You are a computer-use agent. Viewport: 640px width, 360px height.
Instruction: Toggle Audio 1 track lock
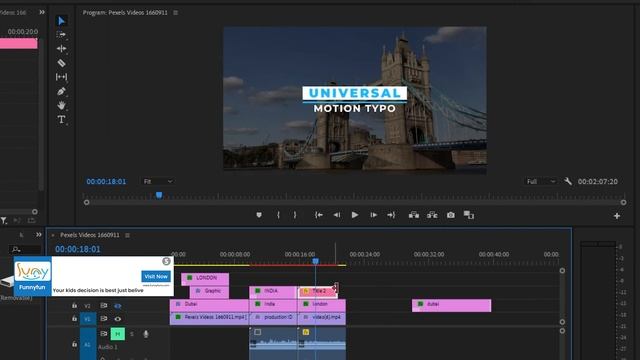pyautogui.click(x=74, y=344)
